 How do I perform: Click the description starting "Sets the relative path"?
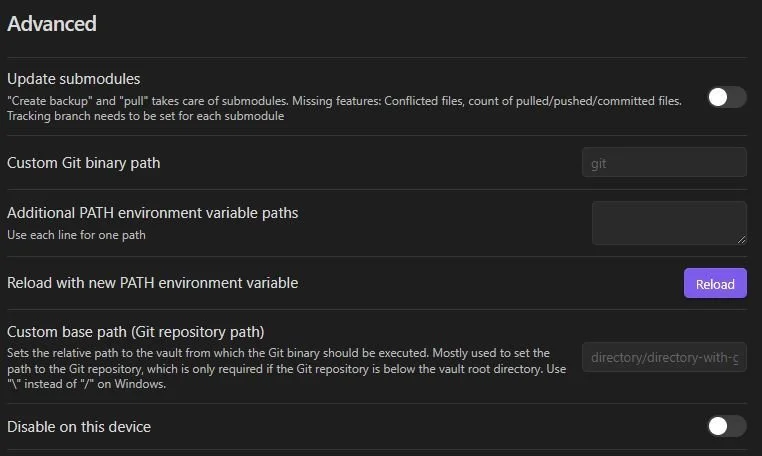(x=278, y=353)
